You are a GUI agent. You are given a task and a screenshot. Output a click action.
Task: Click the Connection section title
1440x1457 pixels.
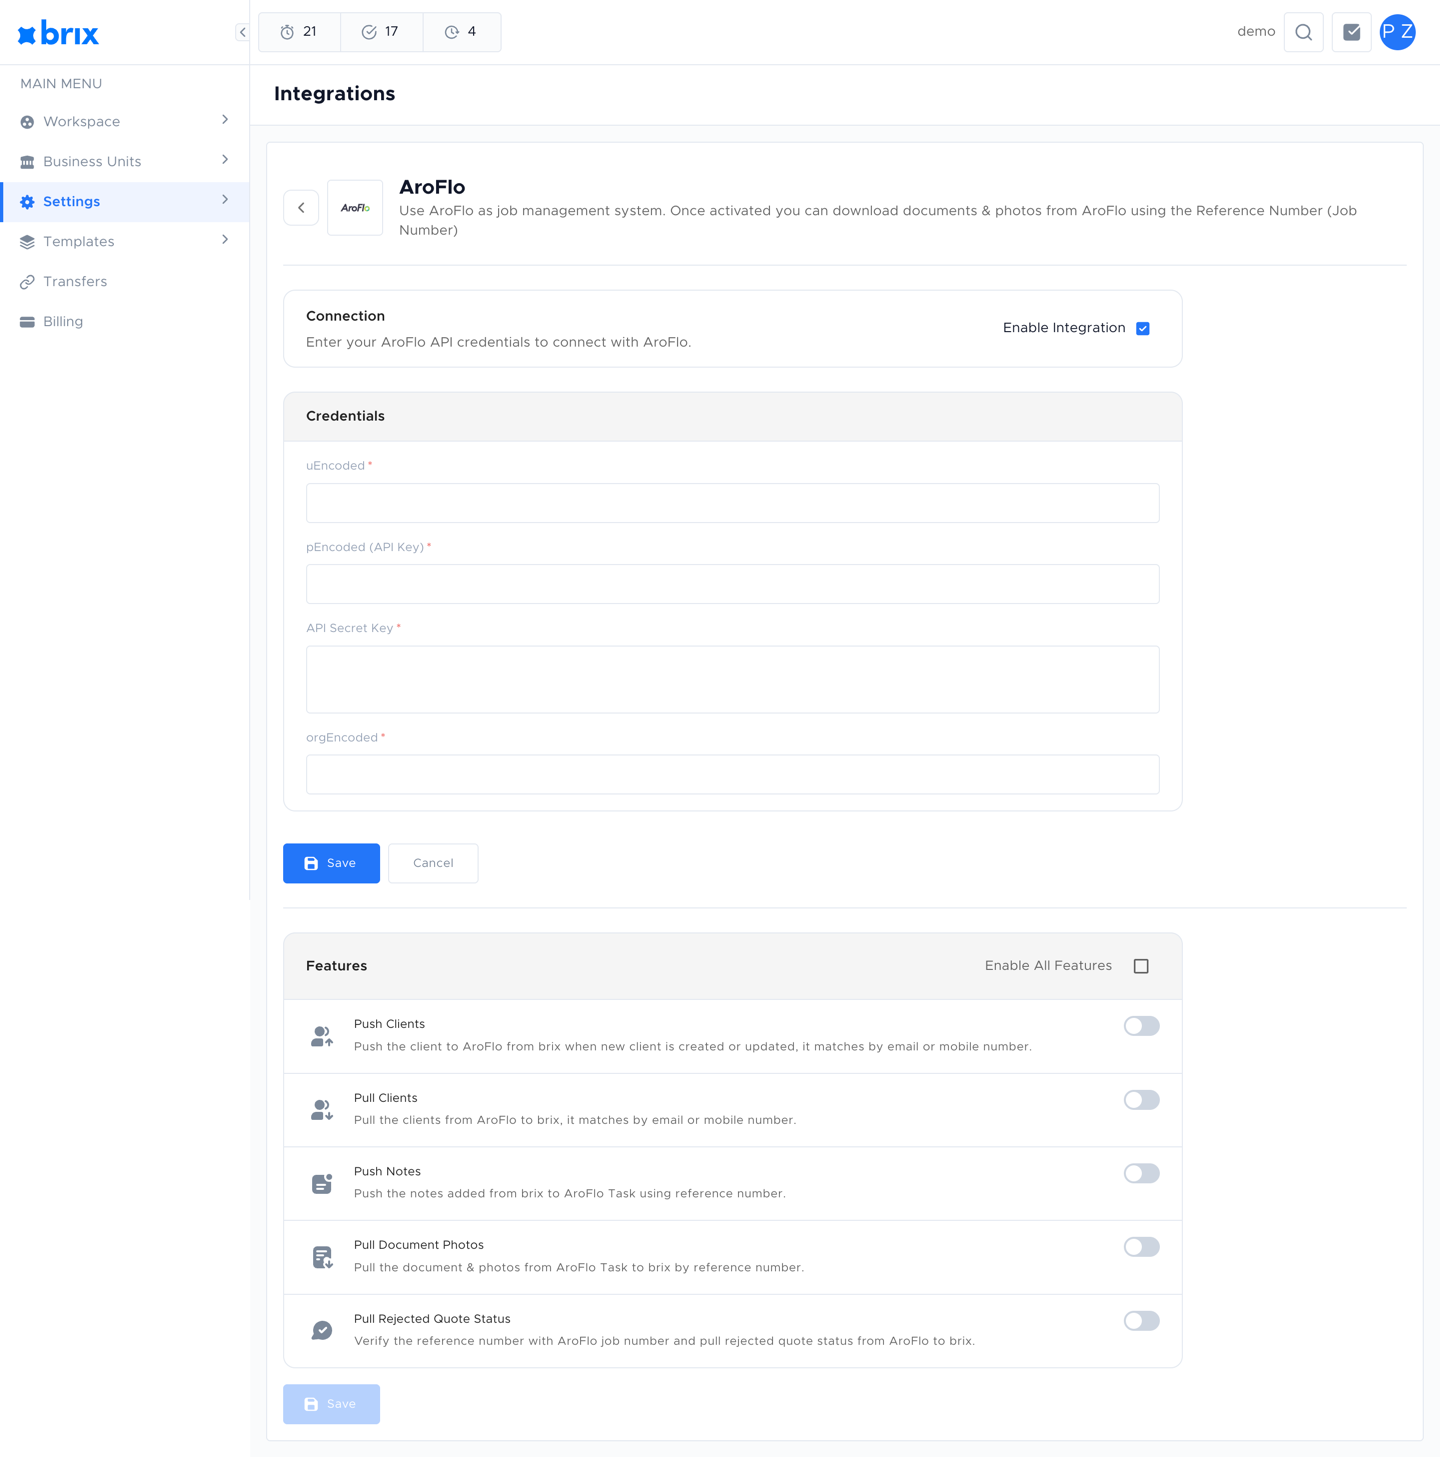345,316
